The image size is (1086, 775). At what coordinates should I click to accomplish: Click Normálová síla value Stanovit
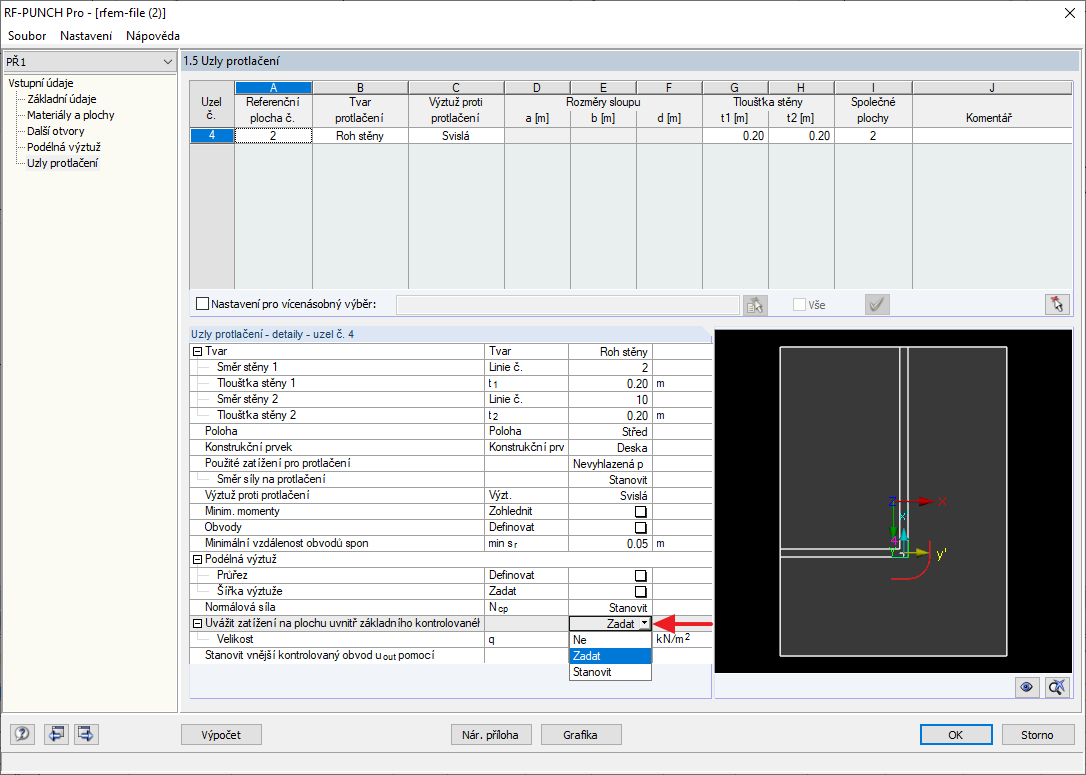[x=610, y=607]
